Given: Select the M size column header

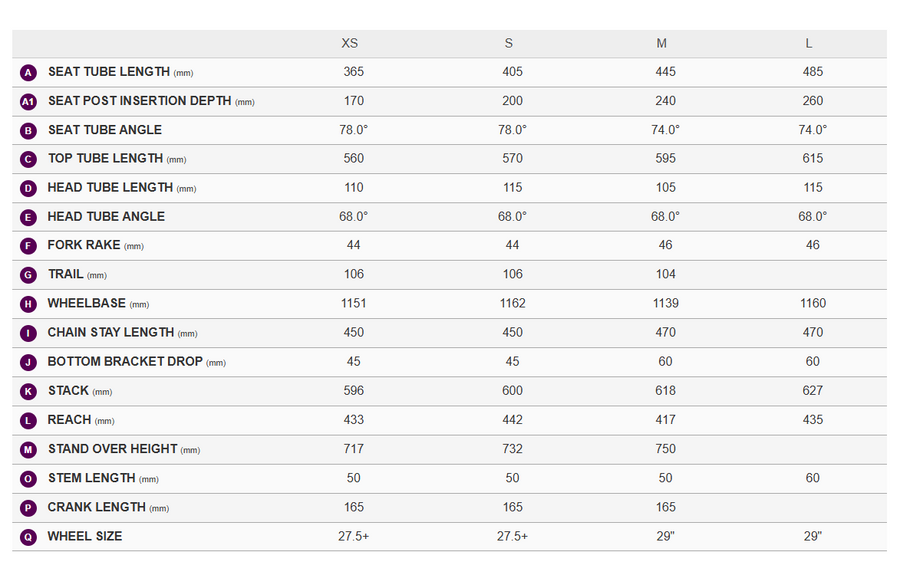Looking at the screenshot, I should coord(662,43).
